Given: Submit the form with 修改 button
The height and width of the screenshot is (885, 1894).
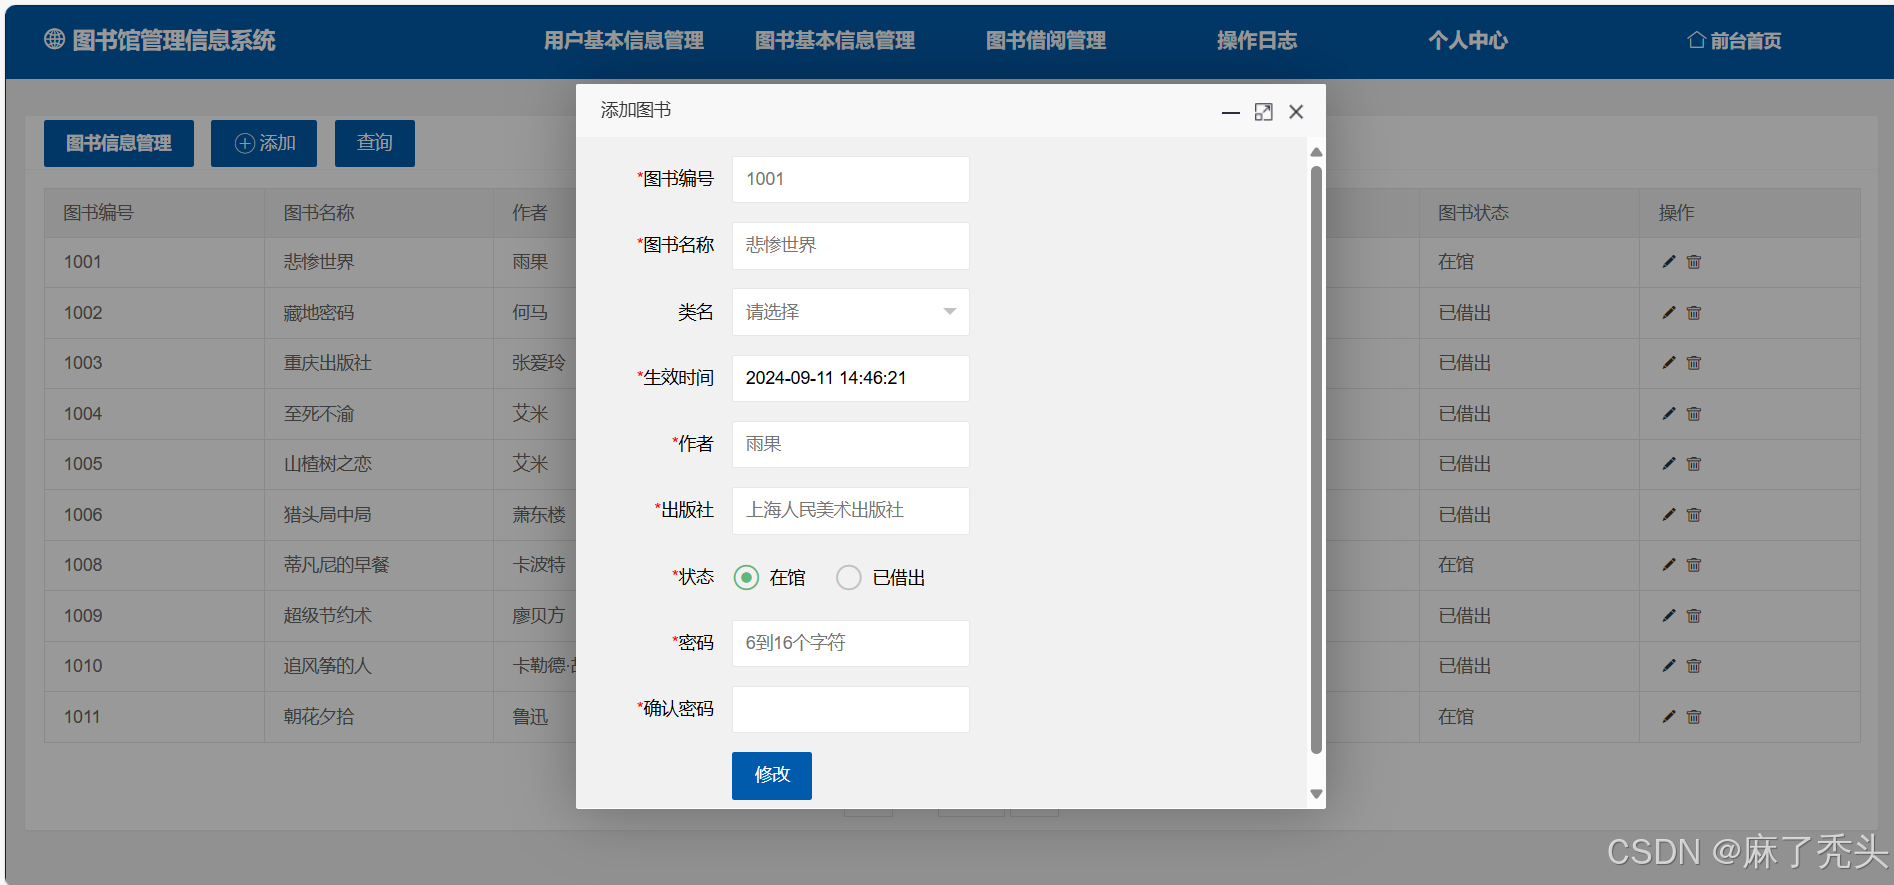Looking at the screenshot, I should click(x=772, y=775).
